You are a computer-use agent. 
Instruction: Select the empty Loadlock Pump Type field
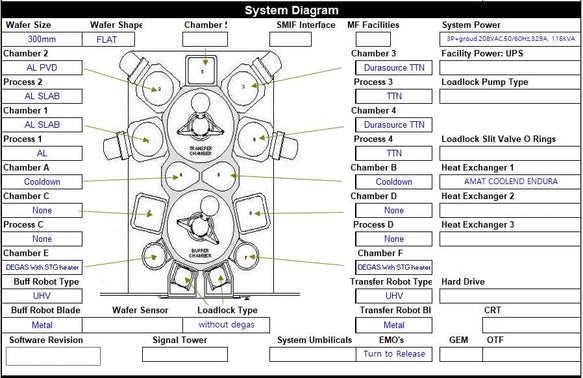[510, 96]
